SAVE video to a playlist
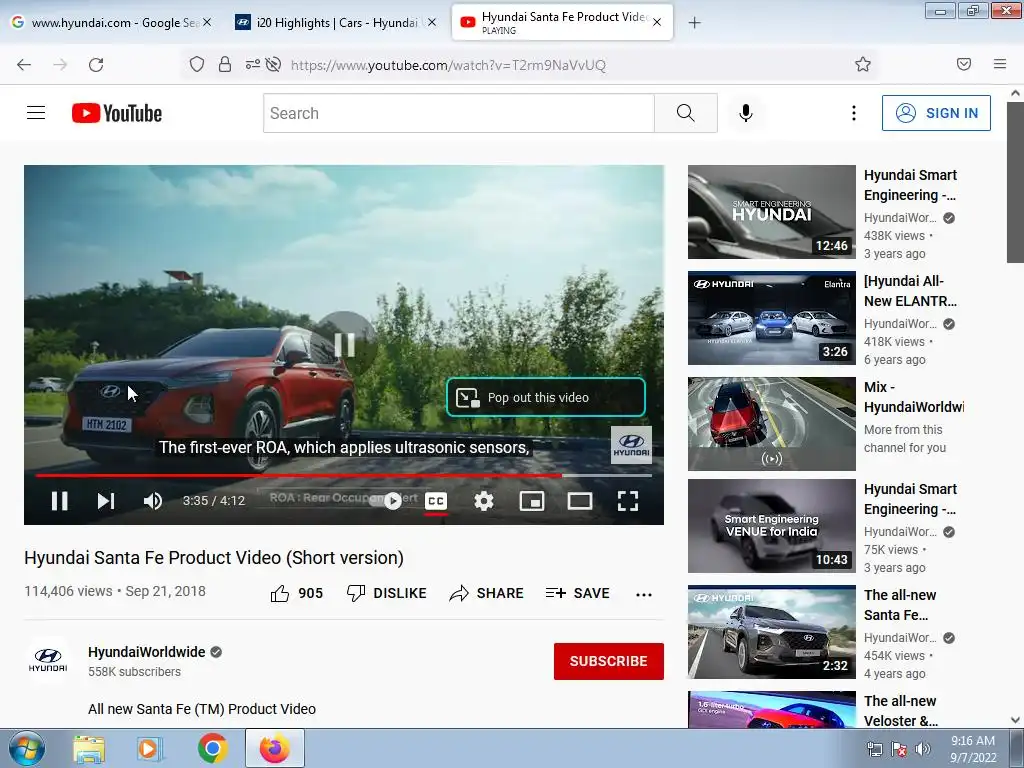 click(x=578, y=593)
